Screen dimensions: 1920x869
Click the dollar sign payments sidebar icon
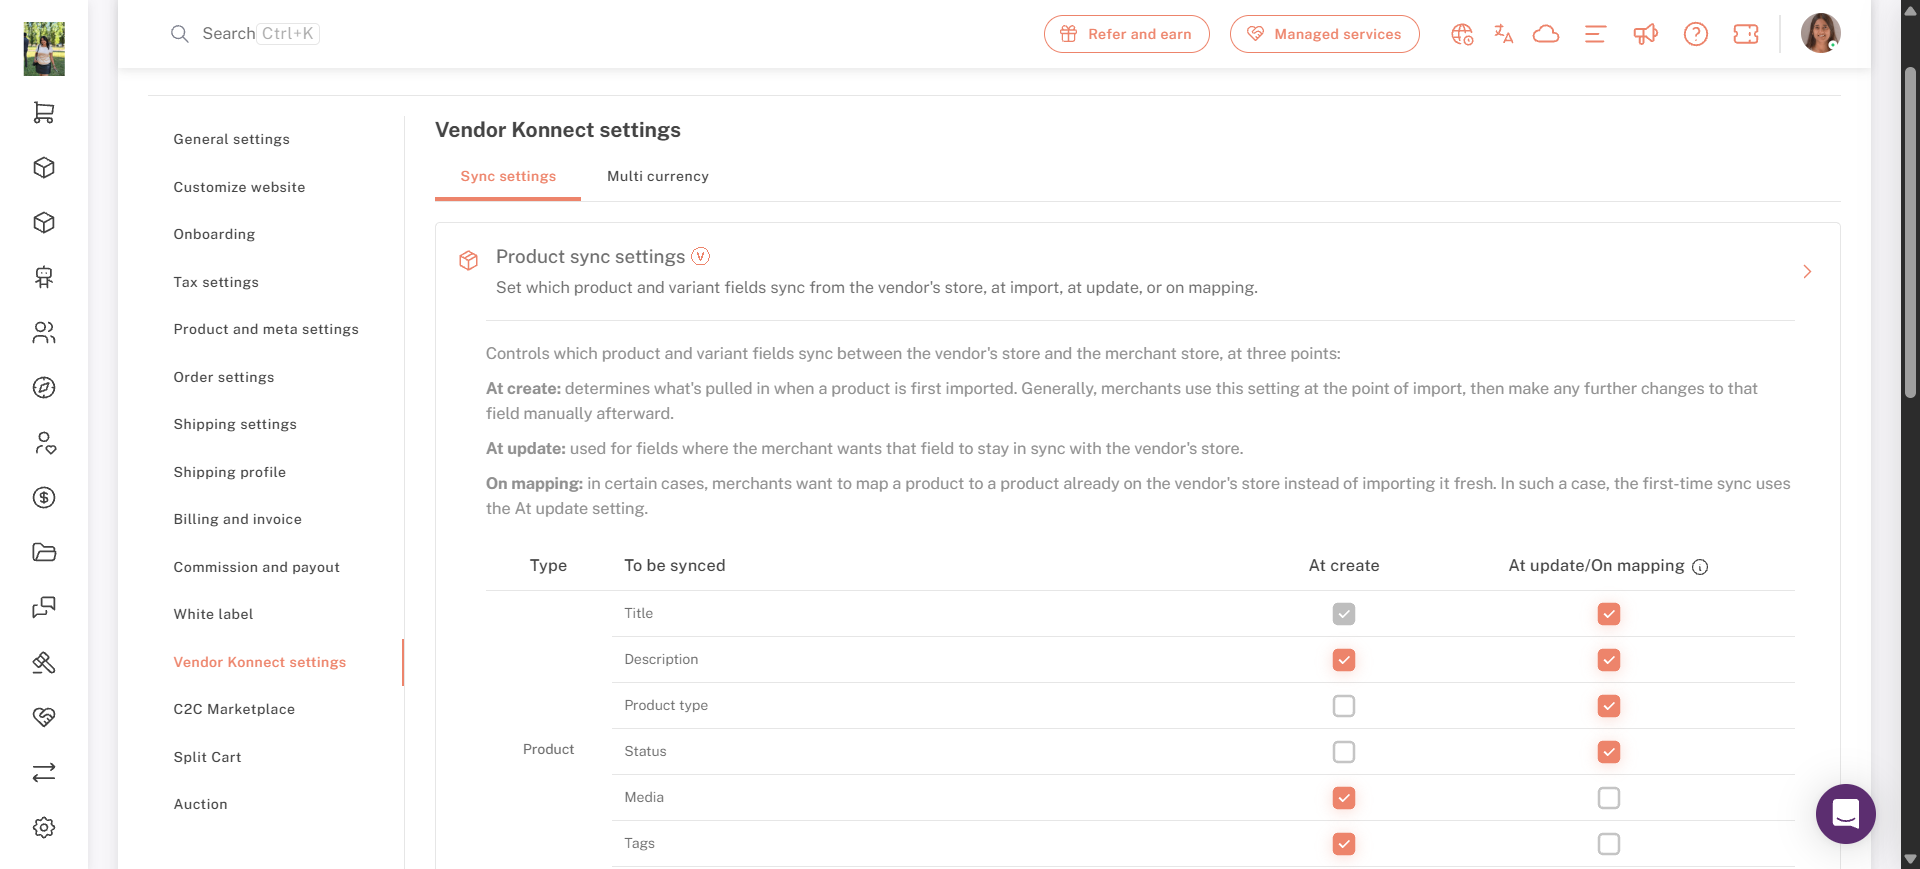click(x=44, y=498)
